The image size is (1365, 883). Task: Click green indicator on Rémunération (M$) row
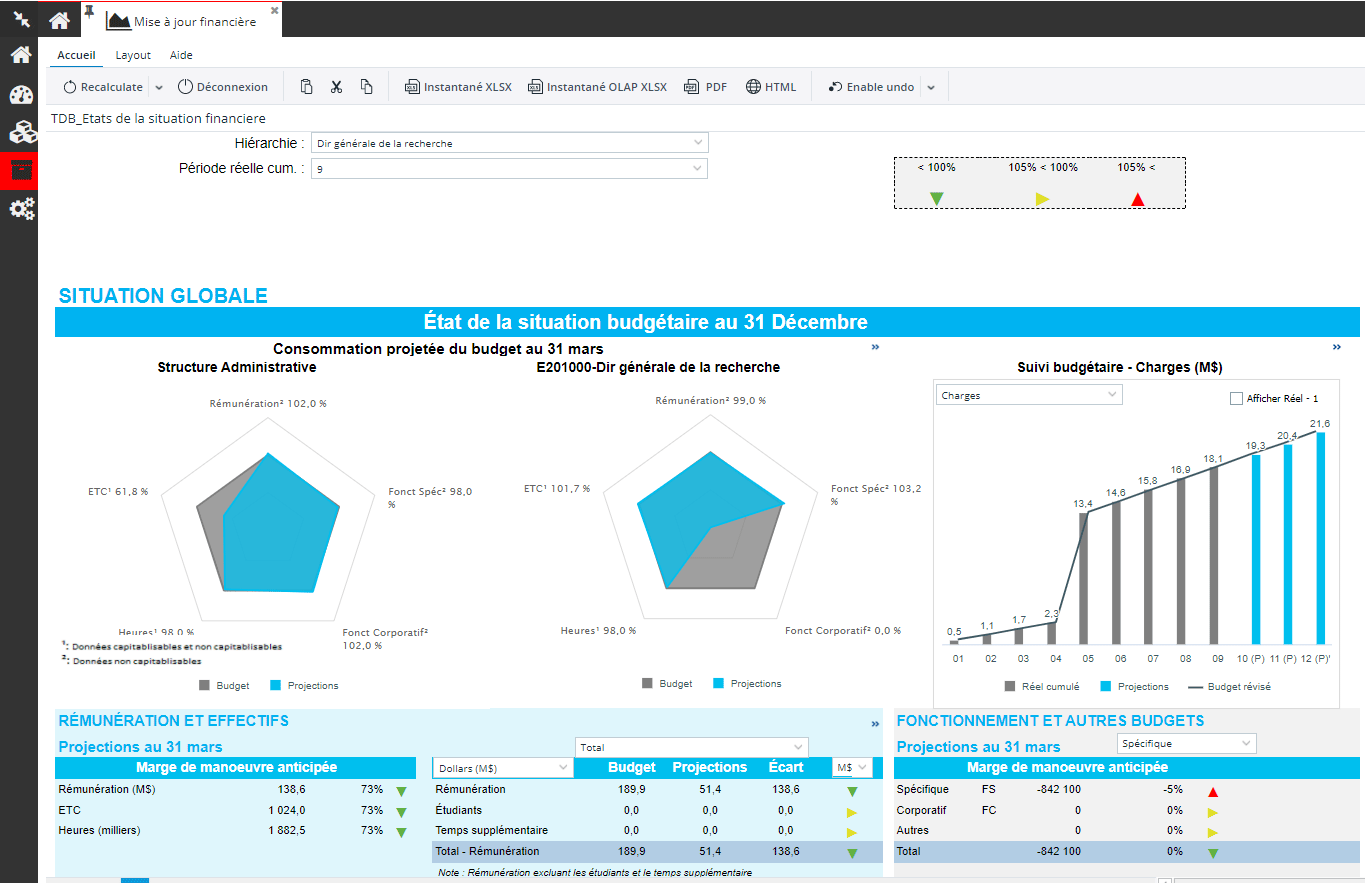(401, 792)
